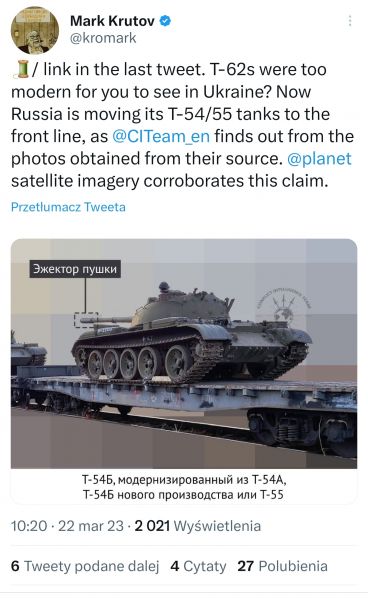This screenshot has height=600, width=368.
Task: Click the watermark logo on the photo
Action: (x=283, y=304)
